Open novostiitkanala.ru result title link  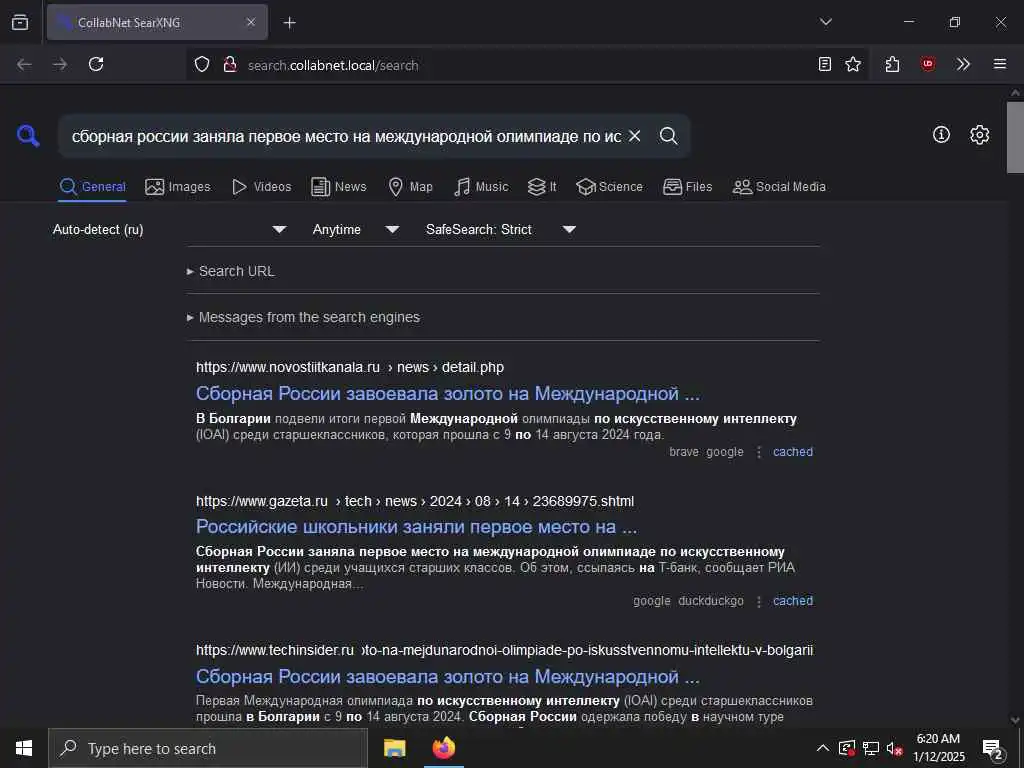pyautogui.click(x=448, y=394)
